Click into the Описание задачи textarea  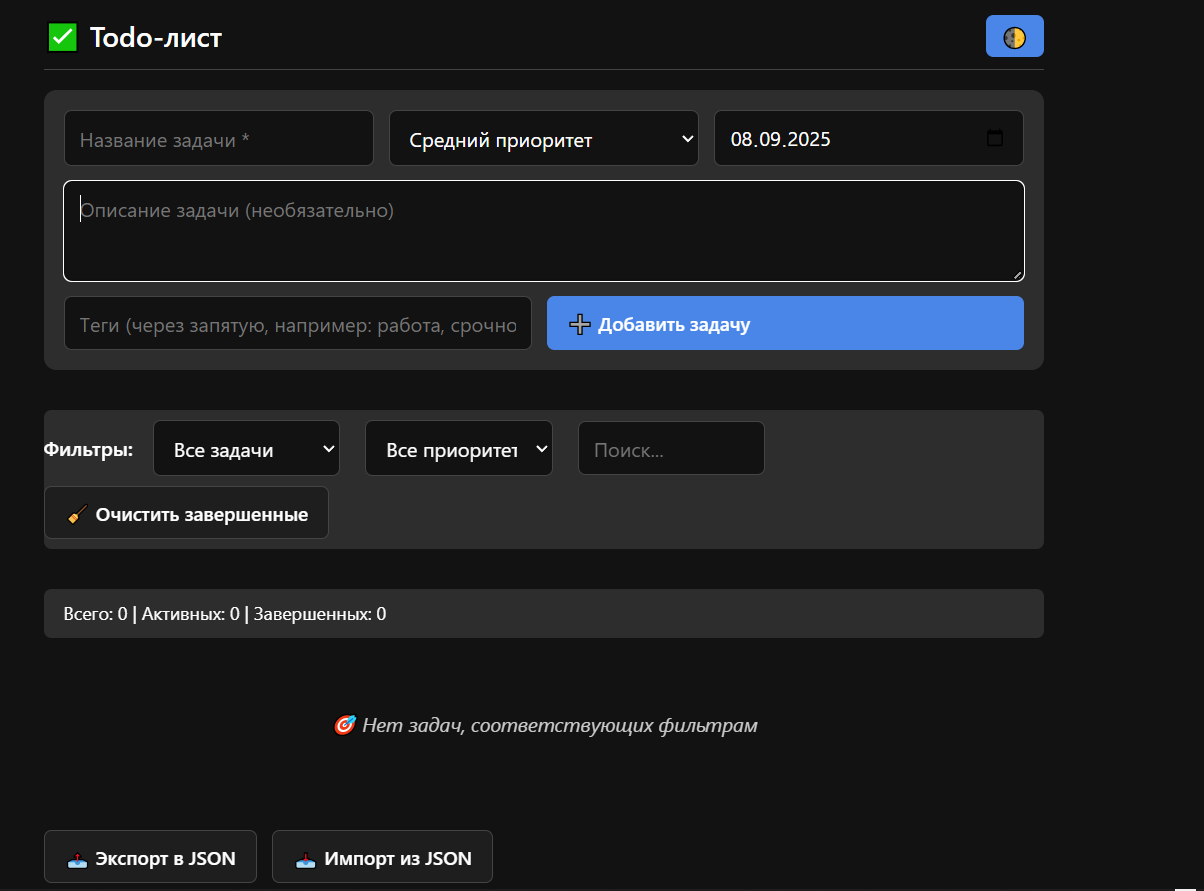tap(543, 232)
